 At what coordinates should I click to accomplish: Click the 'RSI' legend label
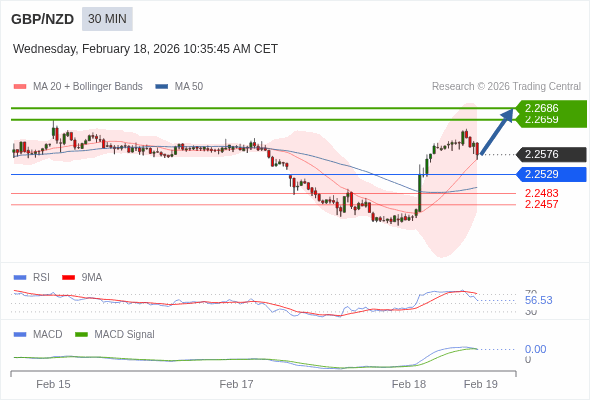[41, 278]
